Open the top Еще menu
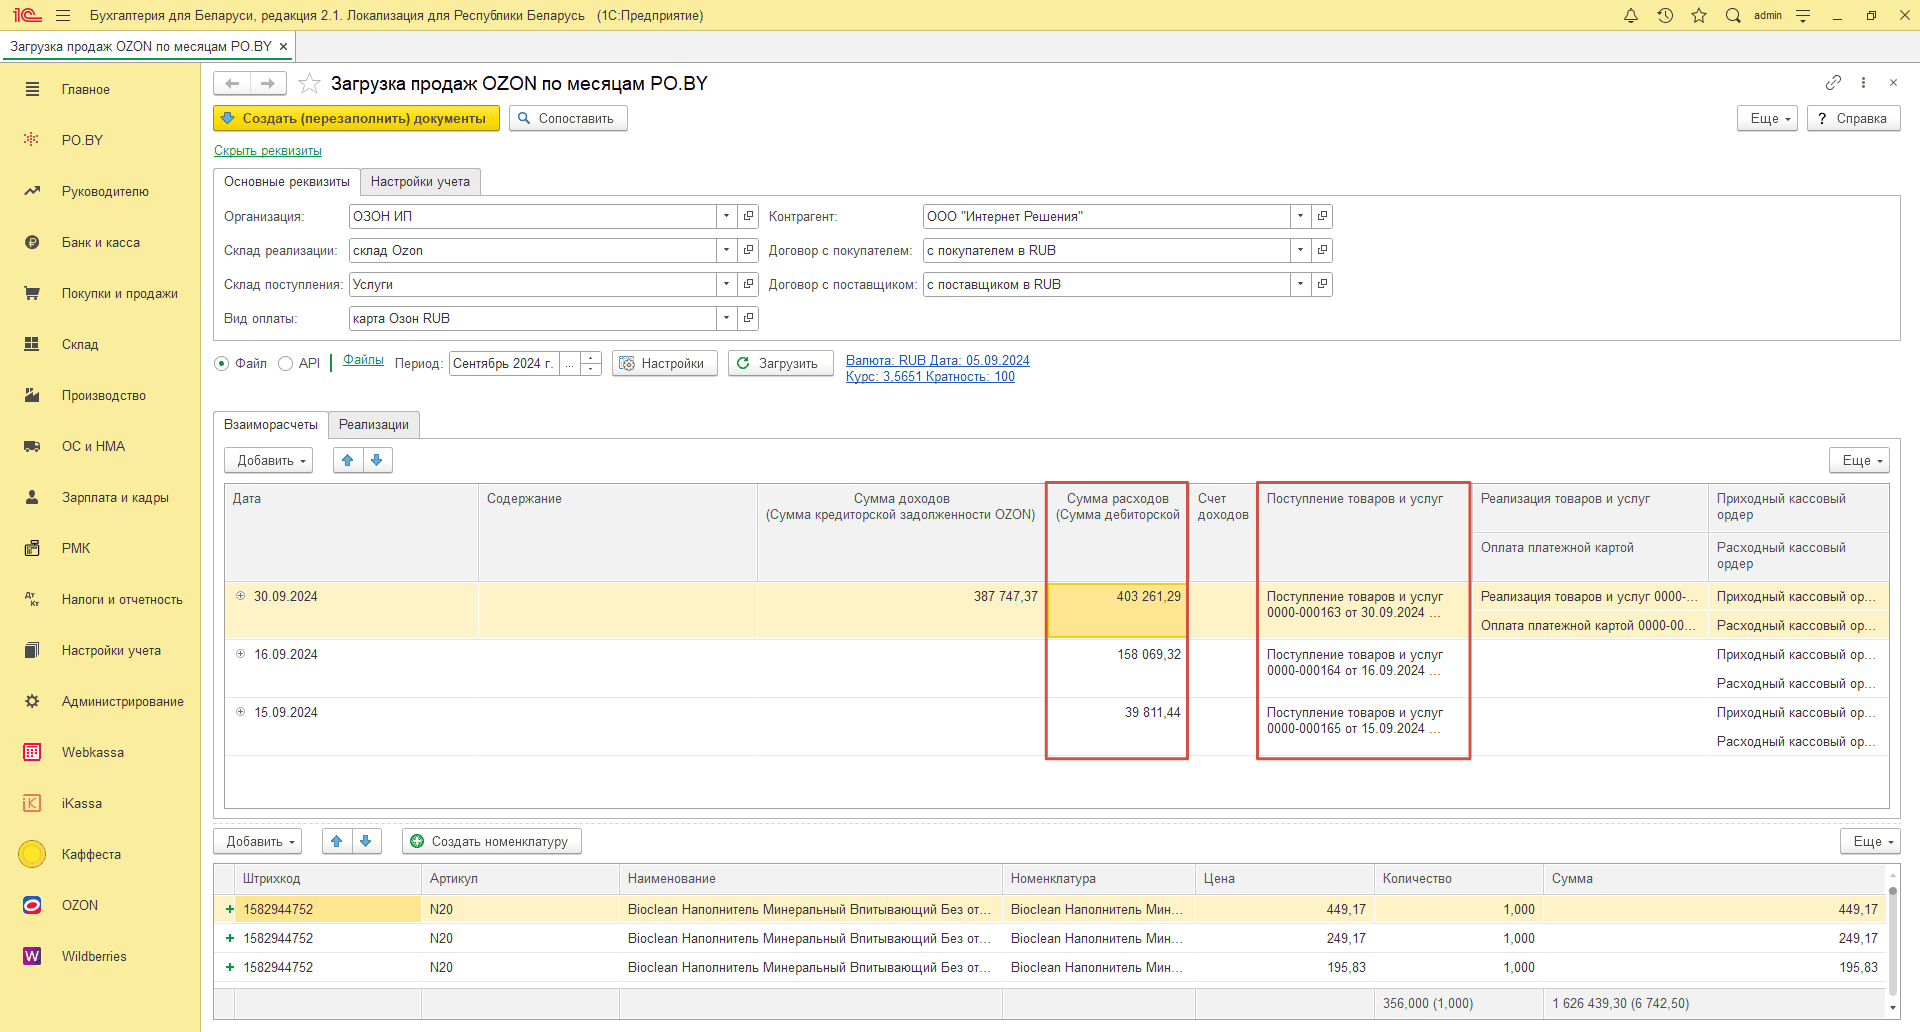 1768,118
